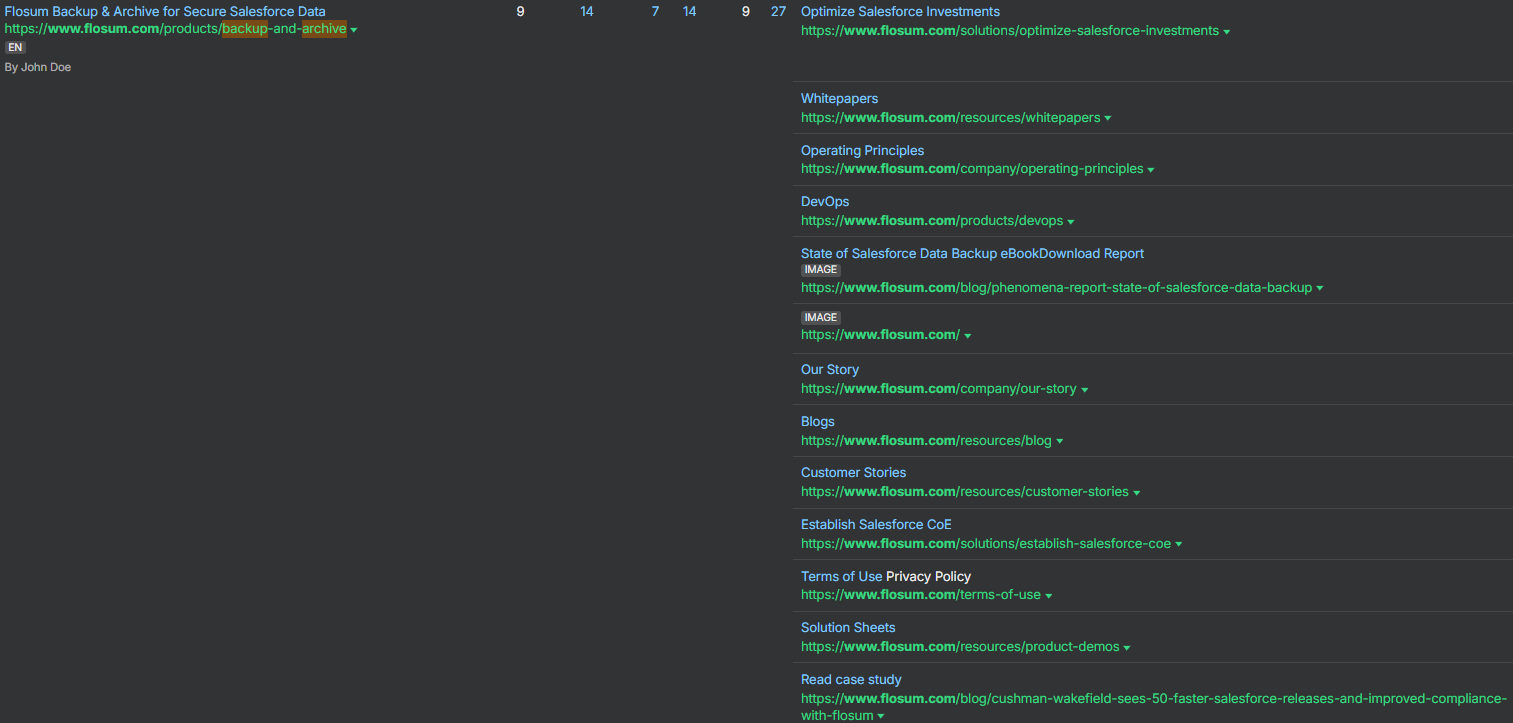
Task: Open the resources/blog URL
Action: pyautogui.click(x=926, y=441)
